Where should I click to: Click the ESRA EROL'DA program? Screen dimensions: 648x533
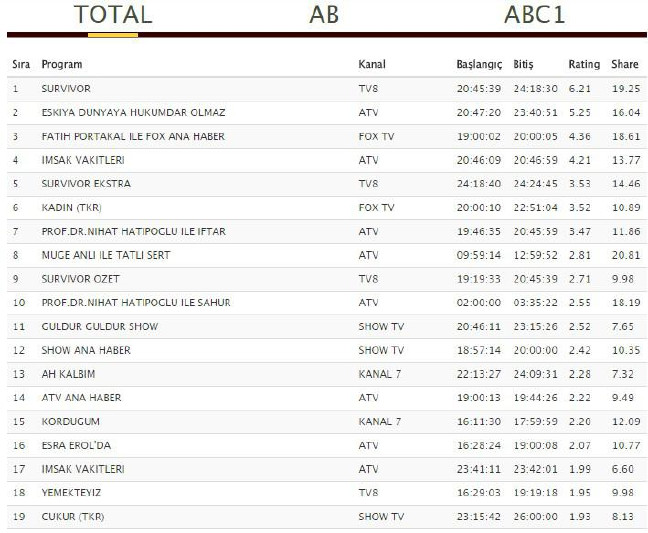click(77, 445)
